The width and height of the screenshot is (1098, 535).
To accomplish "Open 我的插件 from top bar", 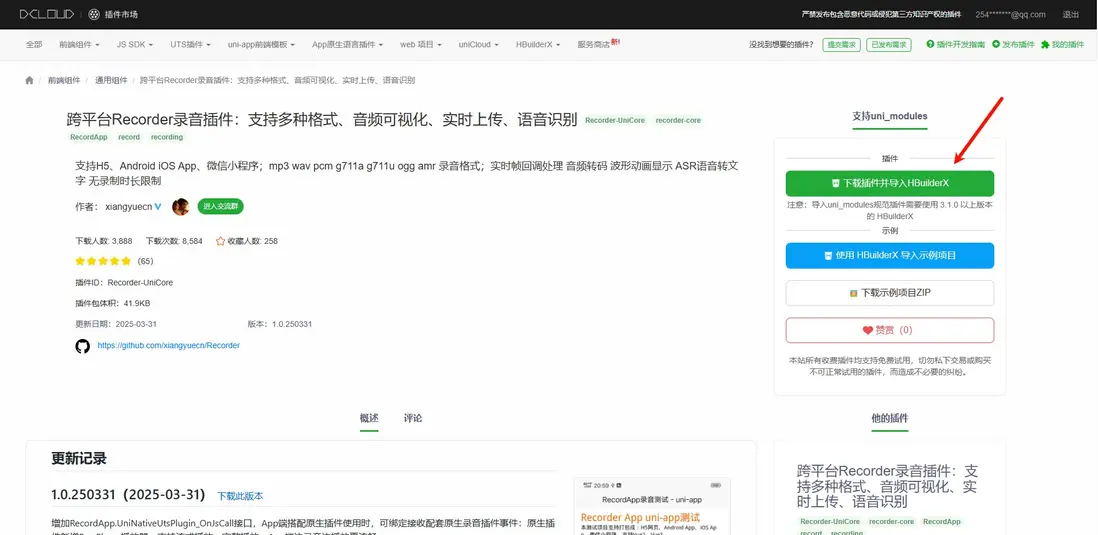I will tap(1062, 44).
